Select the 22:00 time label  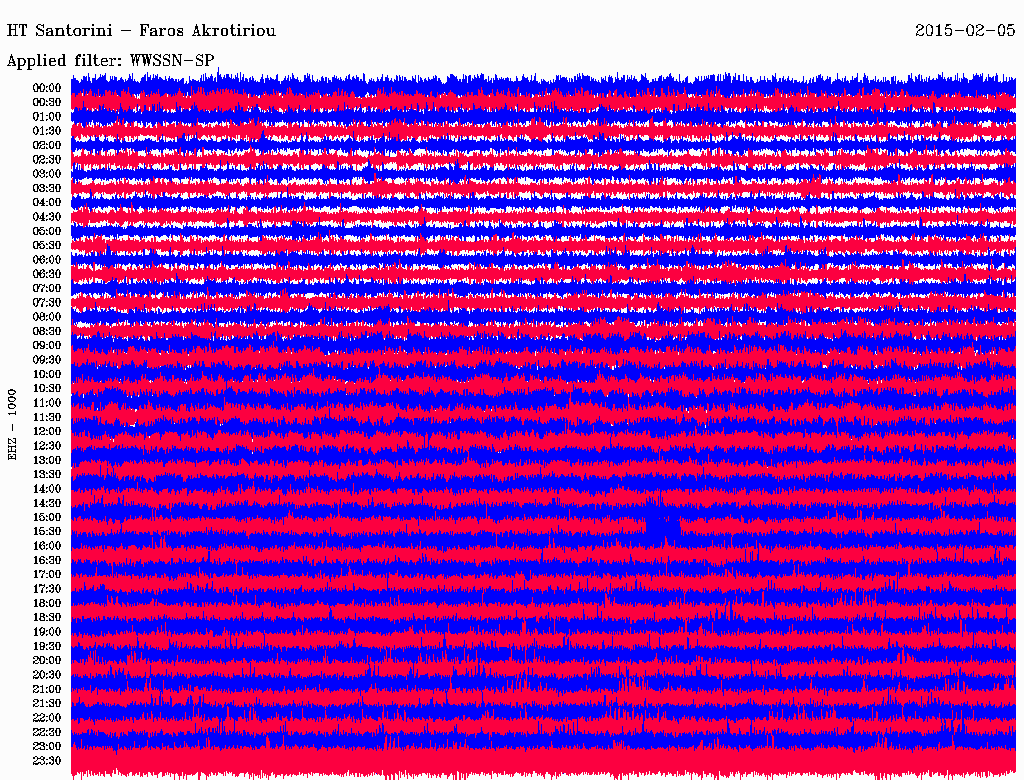point(46,718)
